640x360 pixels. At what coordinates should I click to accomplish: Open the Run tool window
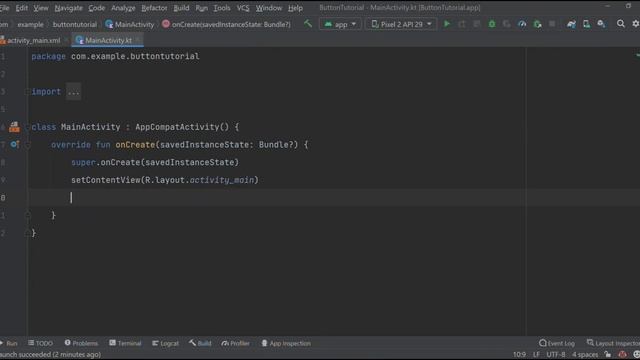click(9, 343)
